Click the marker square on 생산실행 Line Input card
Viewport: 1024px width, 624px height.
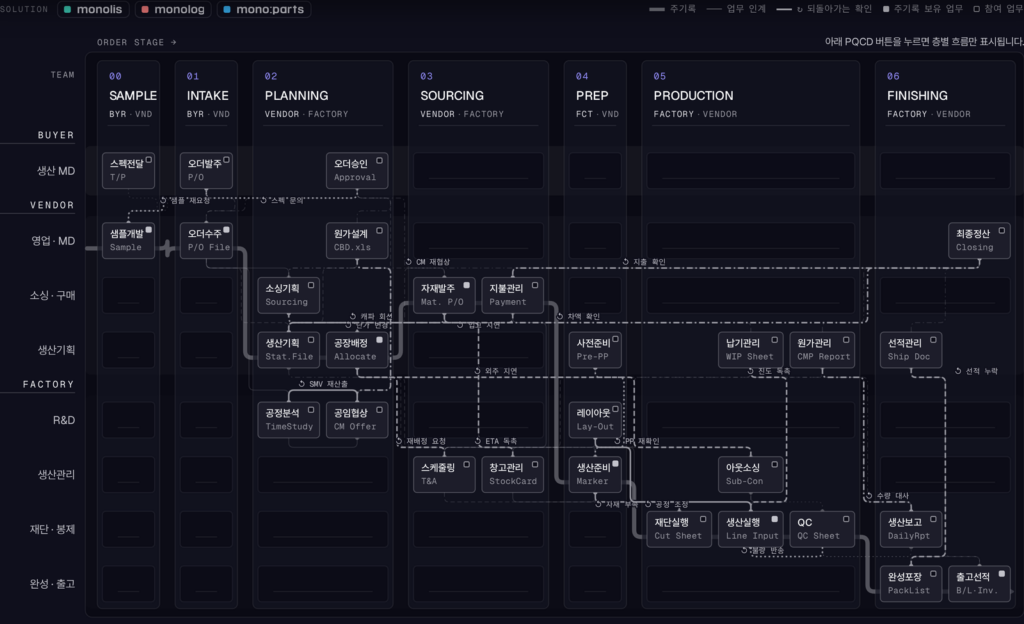775,519
